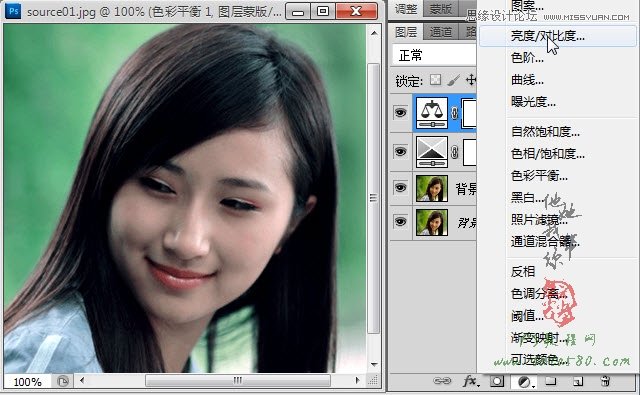The height and width of the screenshot is (395, 640).
Task: Minimize the source01.jpg document window
Action: [x=298, y=11]
